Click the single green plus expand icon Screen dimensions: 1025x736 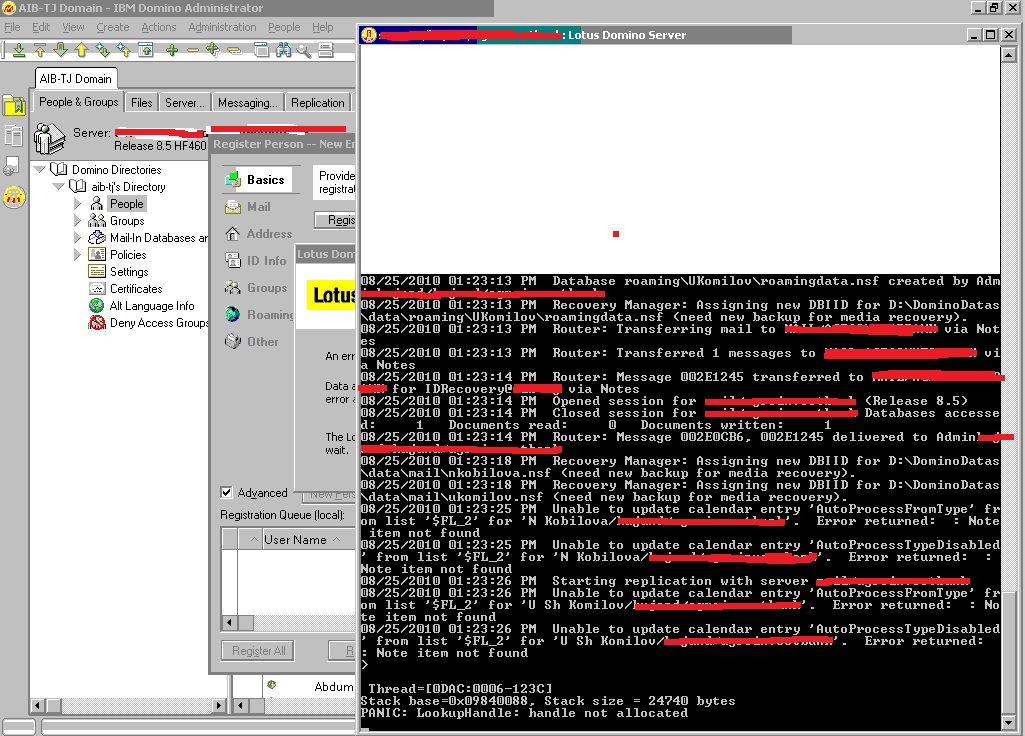(x=172, y=50)
